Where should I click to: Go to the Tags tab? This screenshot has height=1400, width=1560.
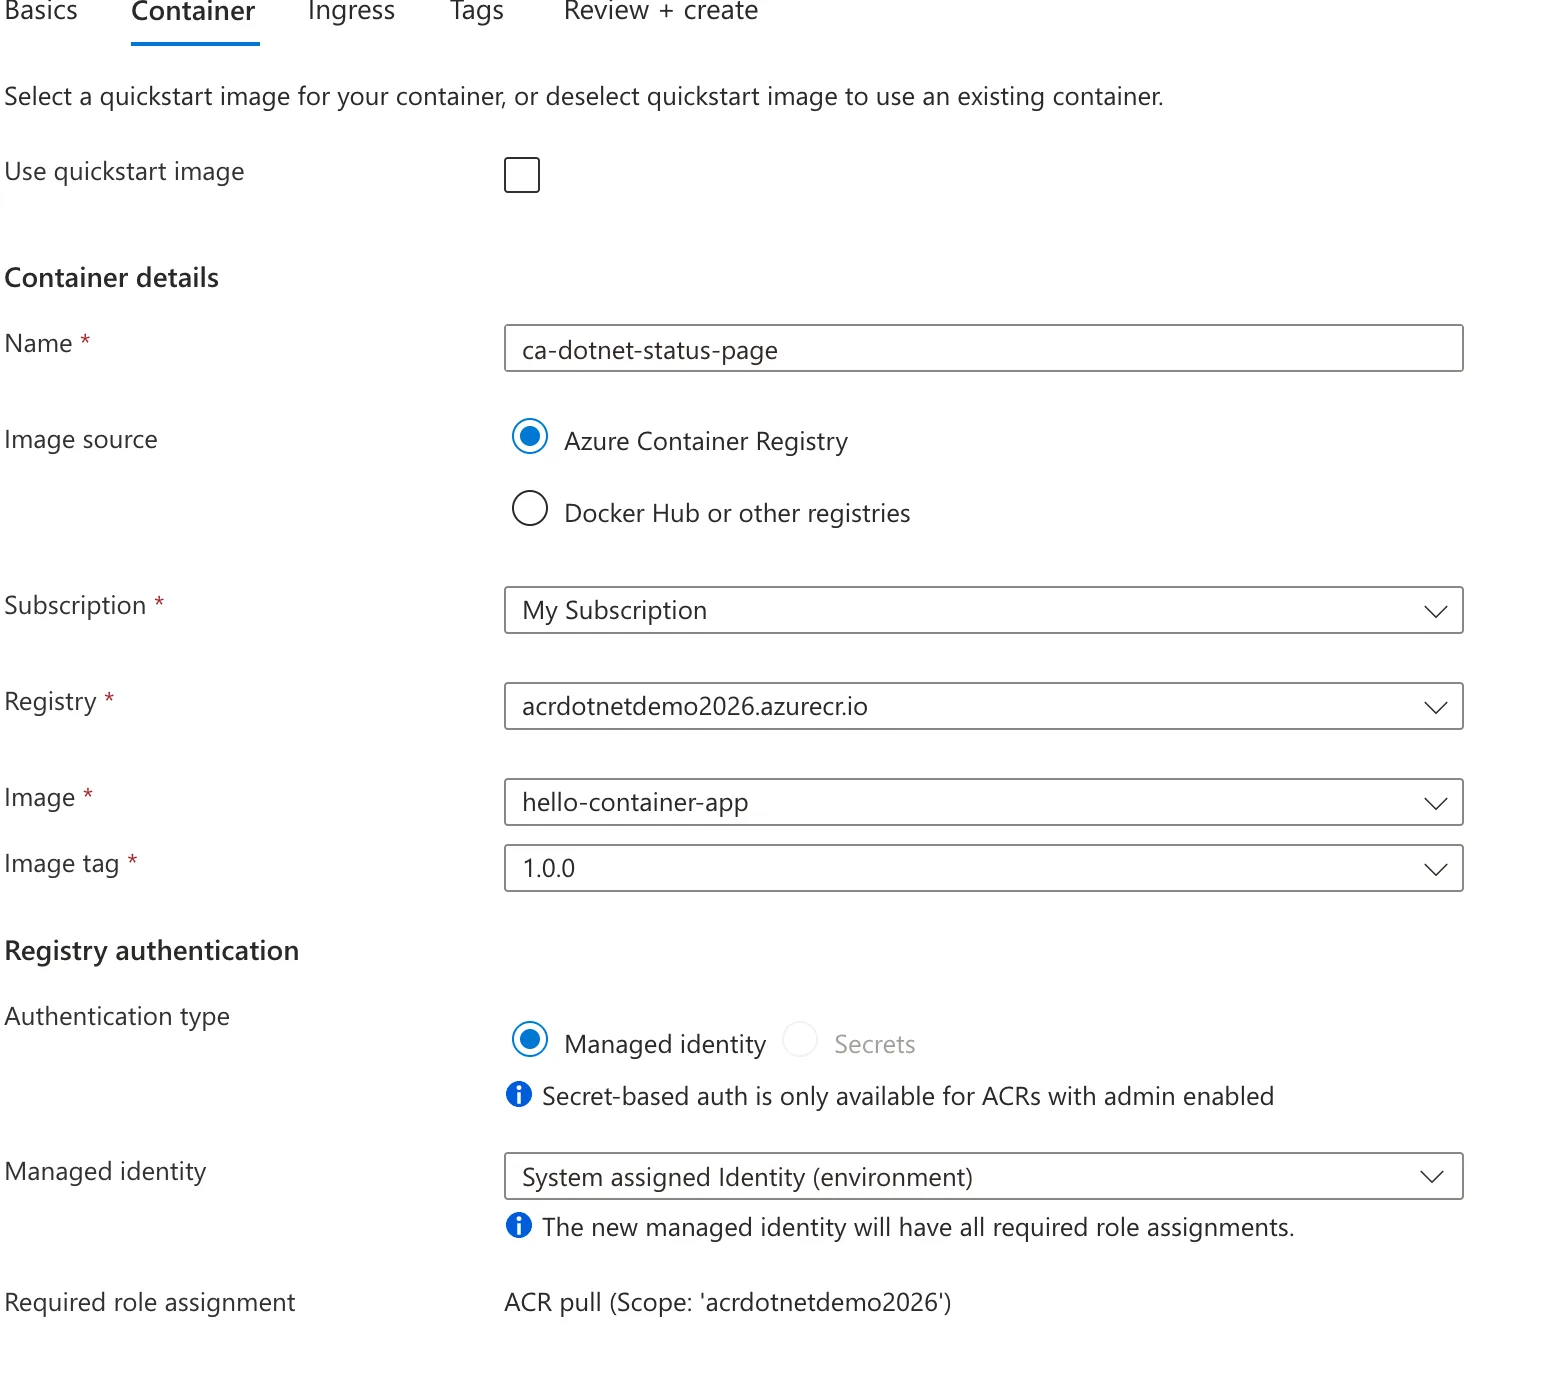[x=477, y=12]
